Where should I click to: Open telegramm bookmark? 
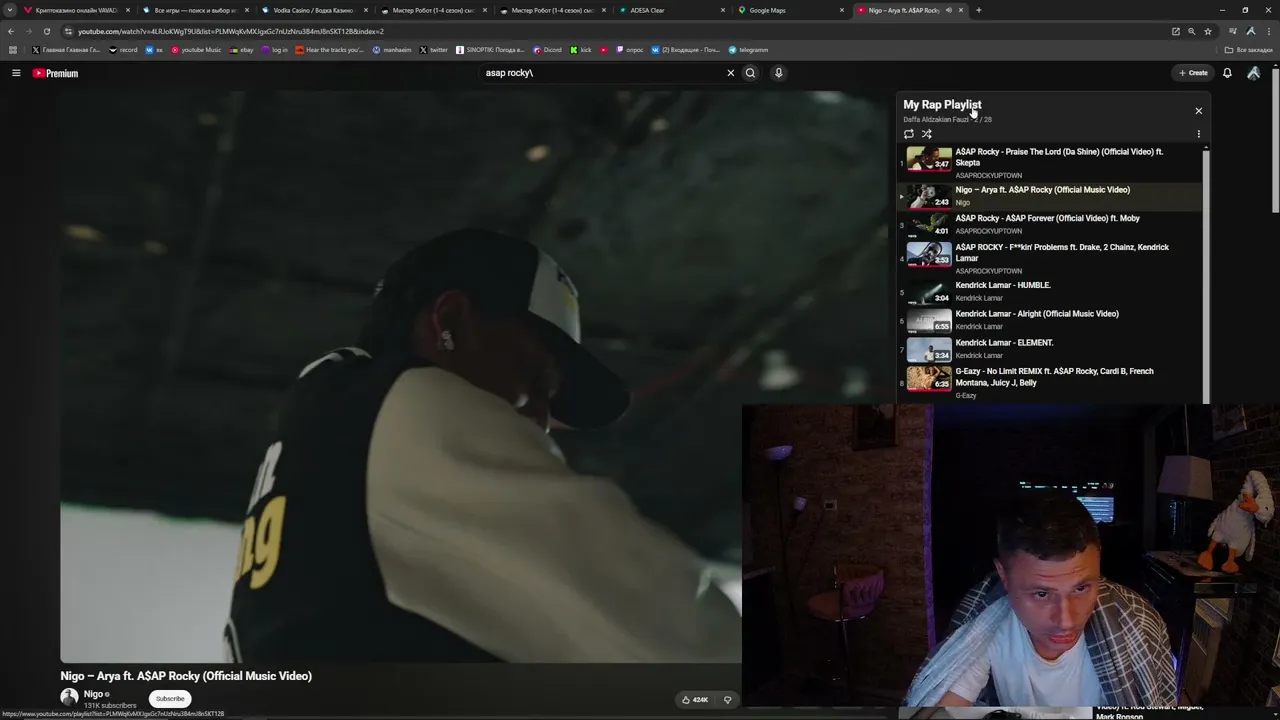tap(748, 50)
